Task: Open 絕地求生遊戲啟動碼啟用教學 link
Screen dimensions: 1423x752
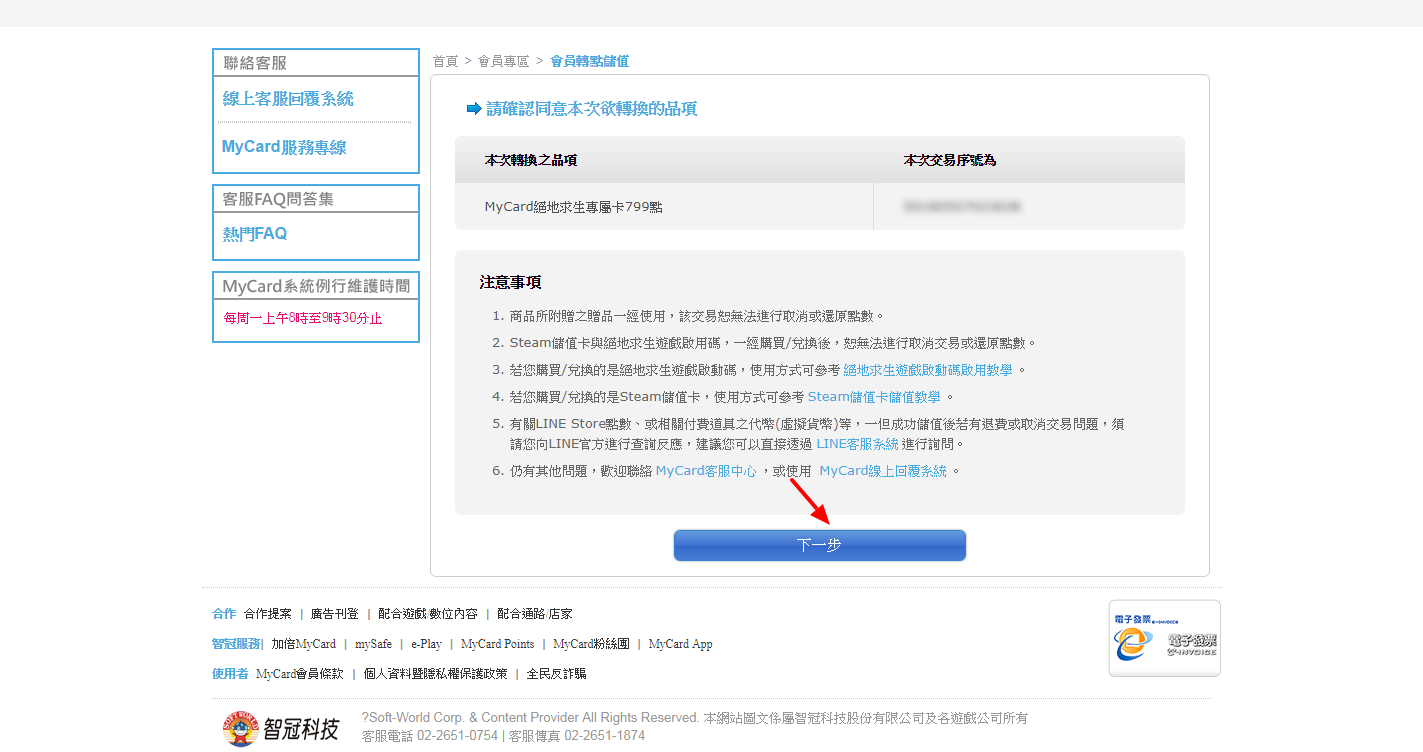Action: click(x=928, y=370)
